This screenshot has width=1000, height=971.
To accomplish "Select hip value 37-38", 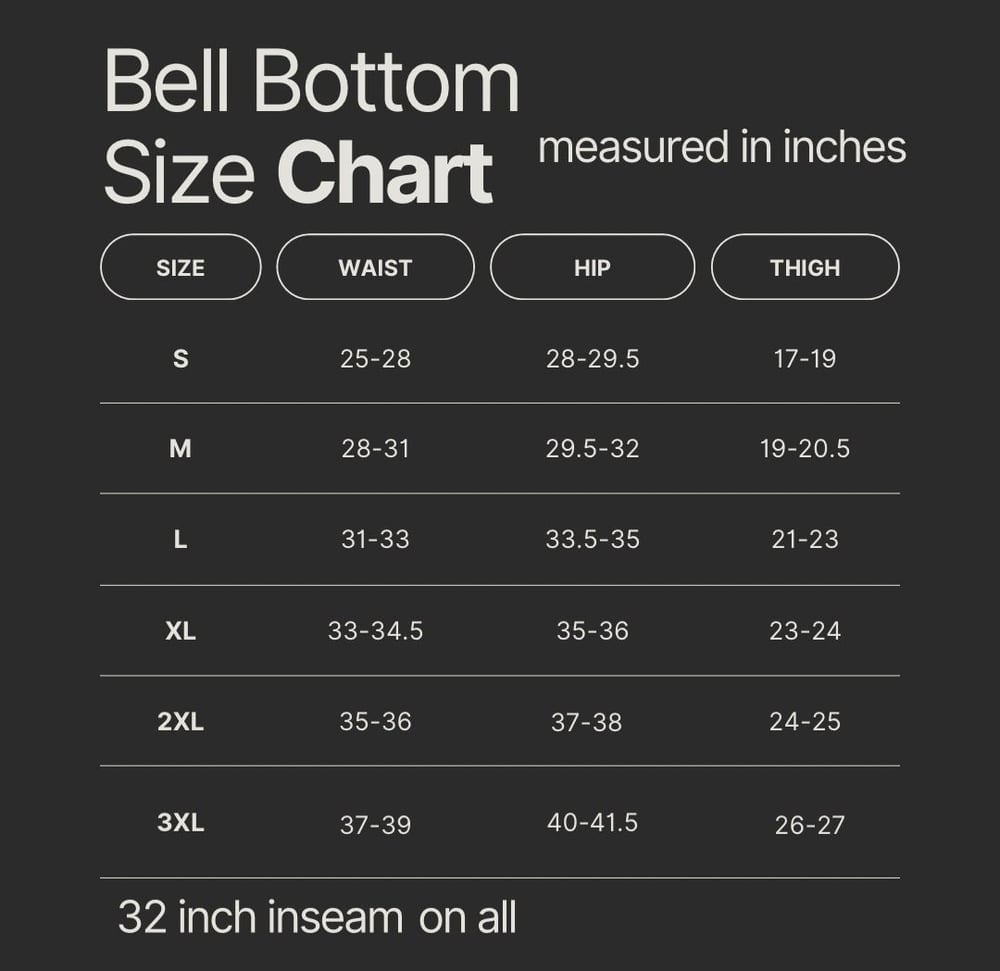I will pos(586,722).
